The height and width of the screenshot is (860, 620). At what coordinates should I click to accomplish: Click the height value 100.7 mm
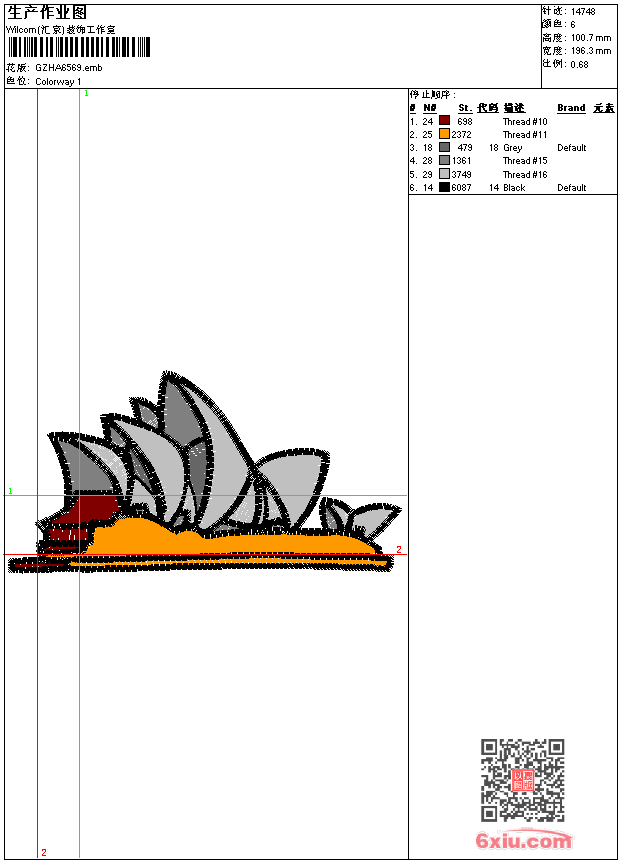(x=591, y=37)
